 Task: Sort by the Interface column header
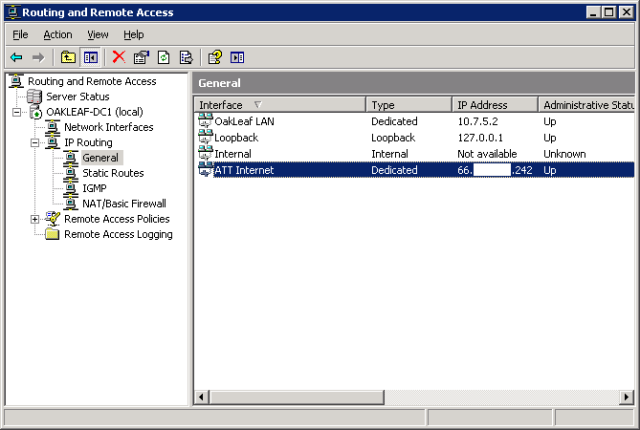(280, 104)
